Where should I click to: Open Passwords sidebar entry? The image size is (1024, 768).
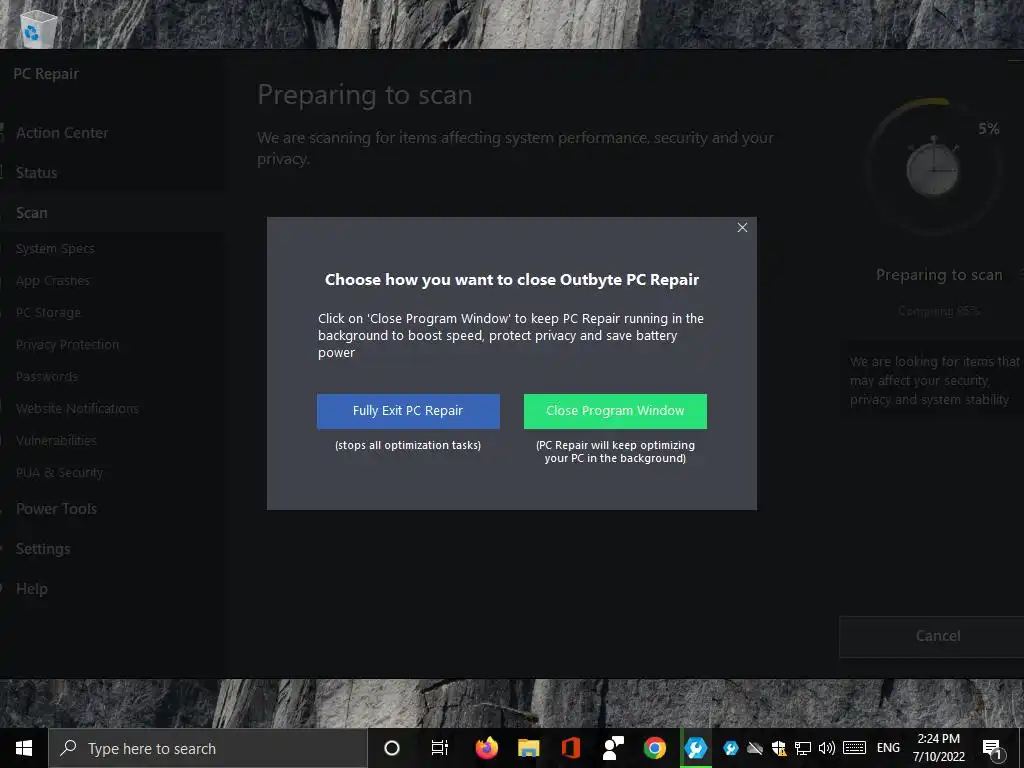47,377
